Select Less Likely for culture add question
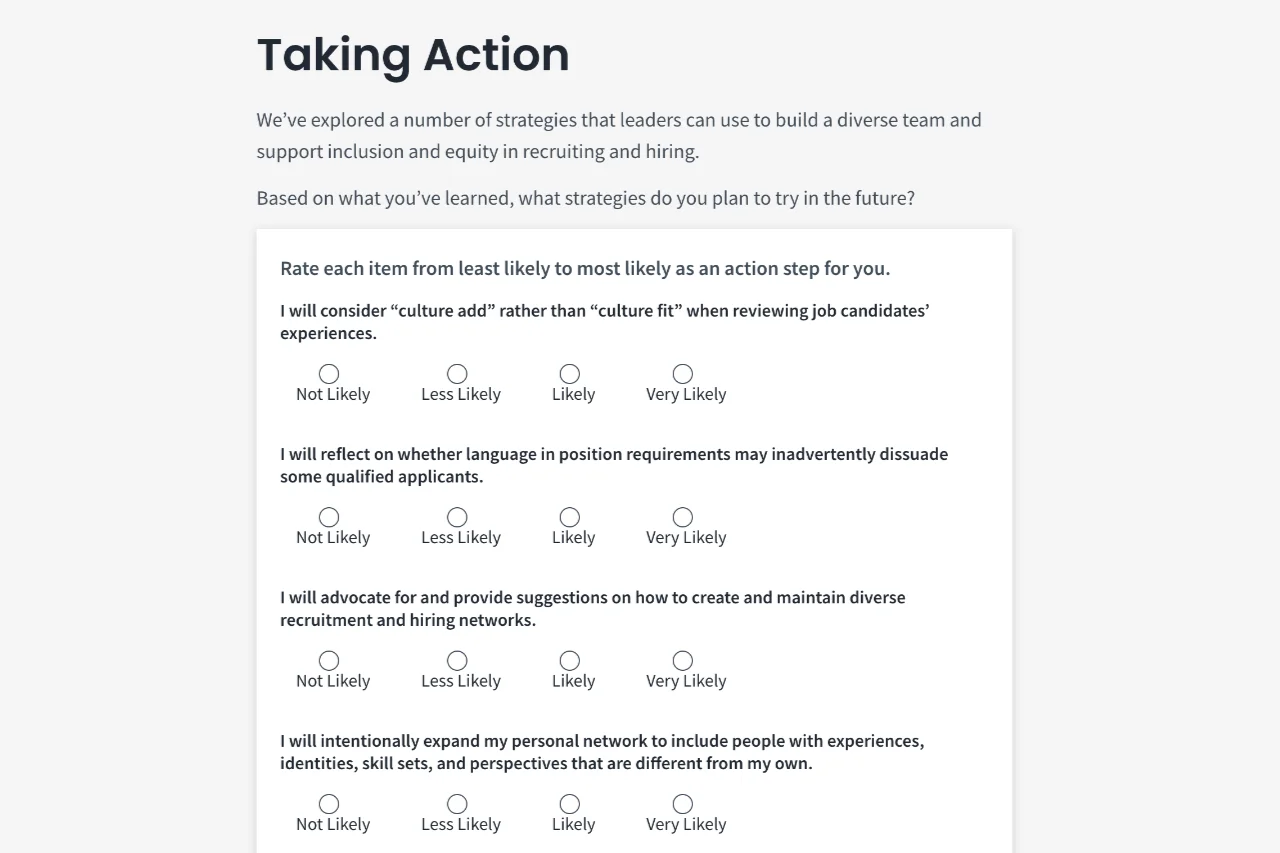 [457, 374]
